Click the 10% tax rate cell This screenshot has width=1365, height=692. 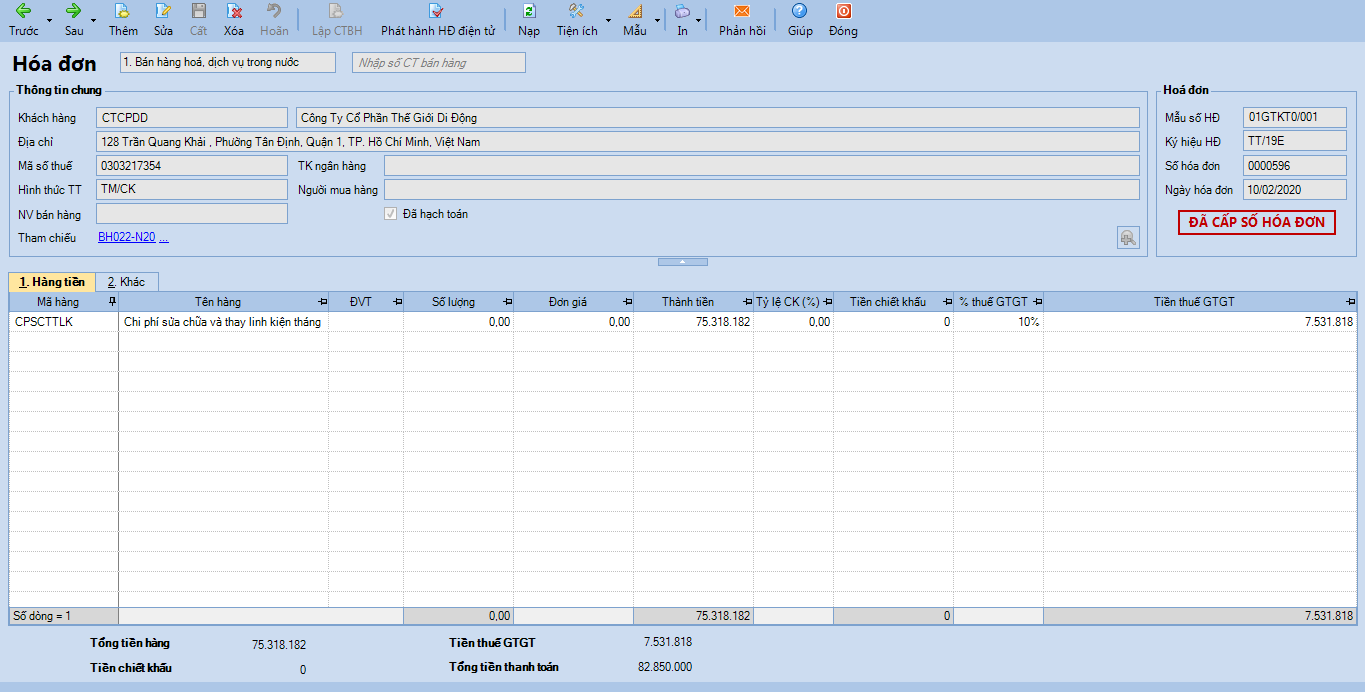(998, 322)
